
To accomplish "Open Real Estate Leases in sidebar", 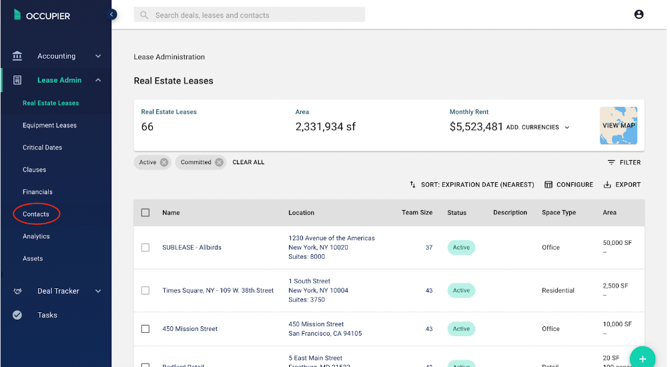I will [x=50, y=103].
